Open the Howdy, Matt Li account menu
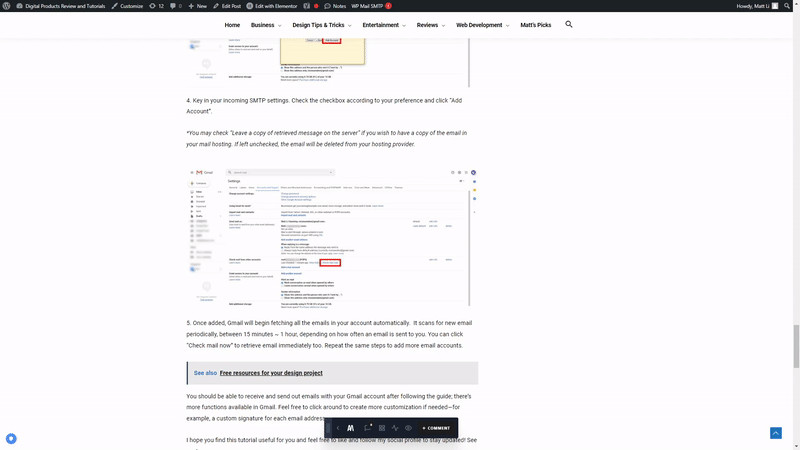 tap(757, 6)
